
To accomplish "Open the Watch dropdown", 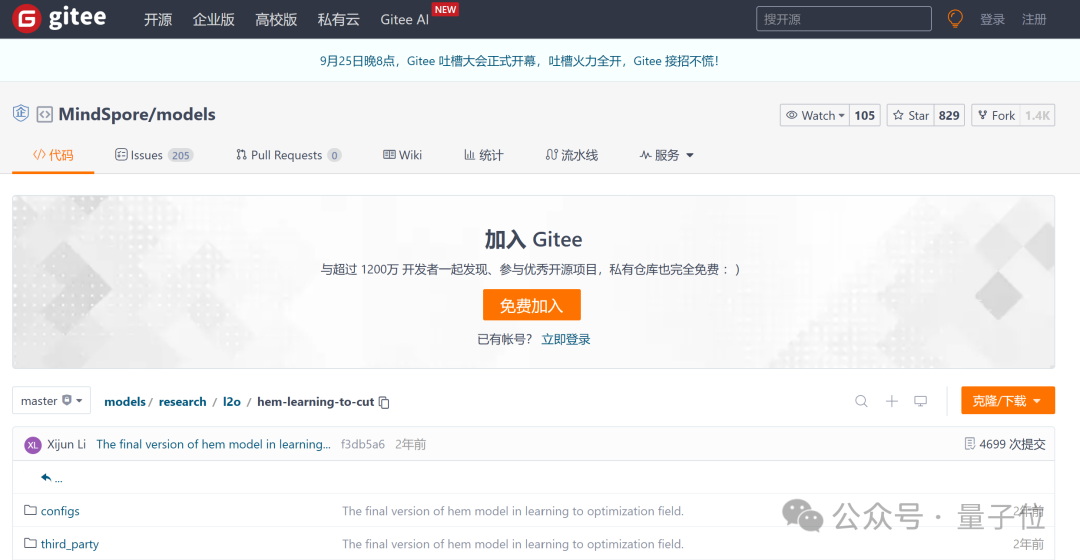I will [815, 115].
